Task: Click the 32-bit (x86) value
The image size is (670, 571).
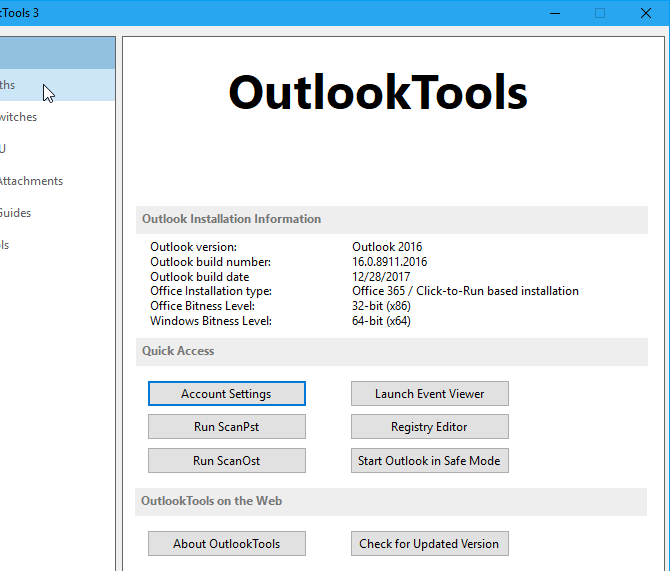Action: [x=381, y=306]
